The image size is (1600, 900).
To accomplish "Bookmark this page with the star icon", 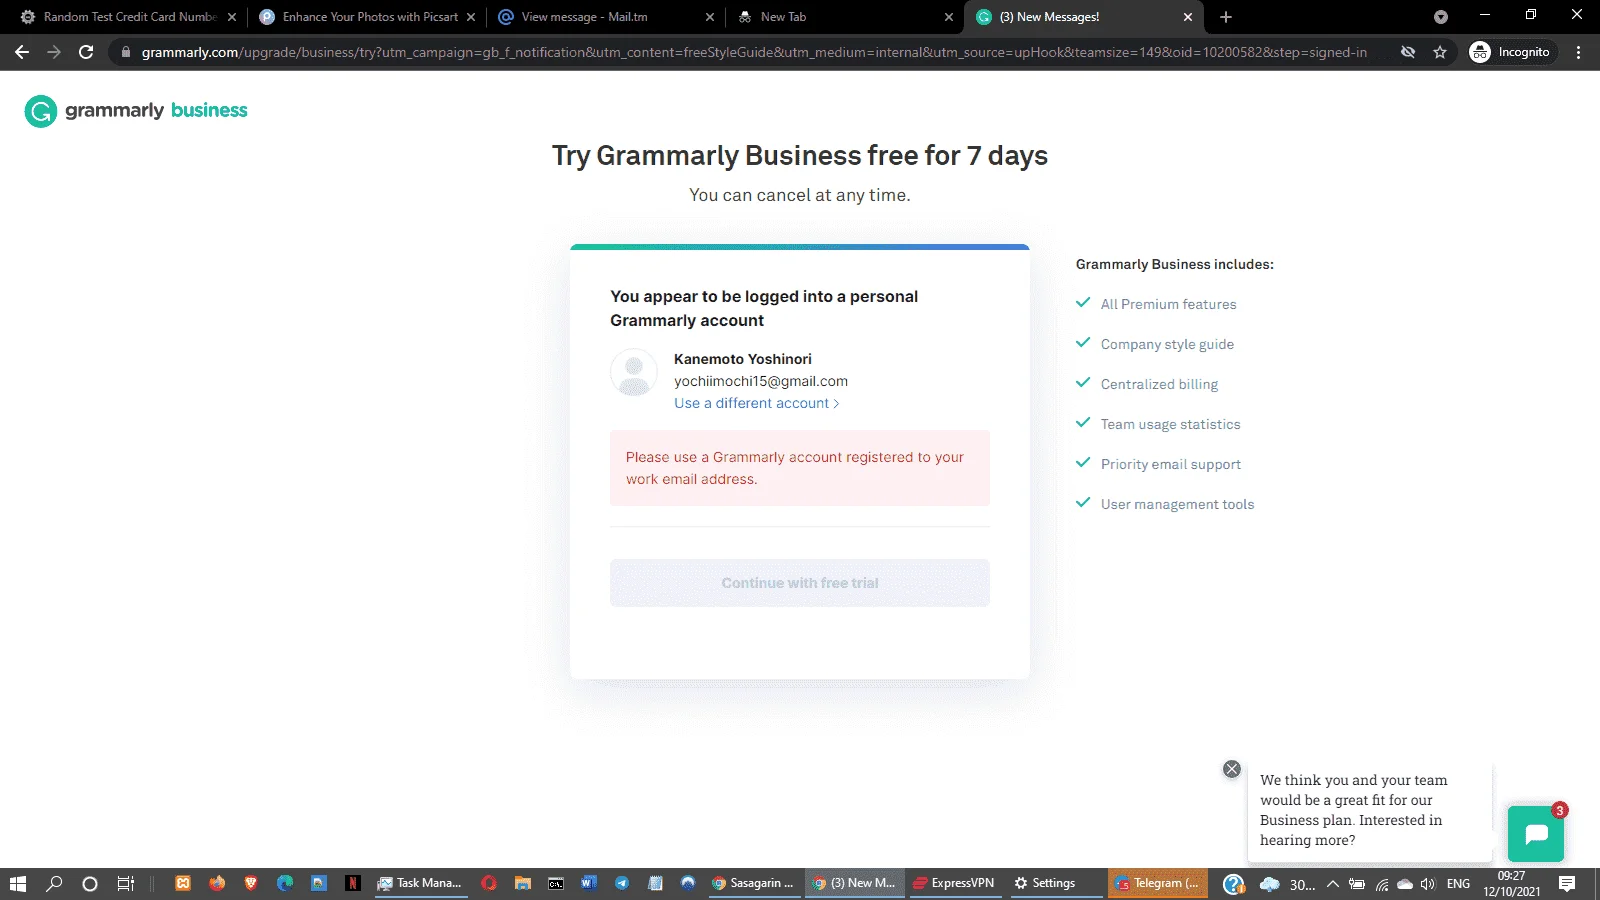I will (x=1440, y=52).
